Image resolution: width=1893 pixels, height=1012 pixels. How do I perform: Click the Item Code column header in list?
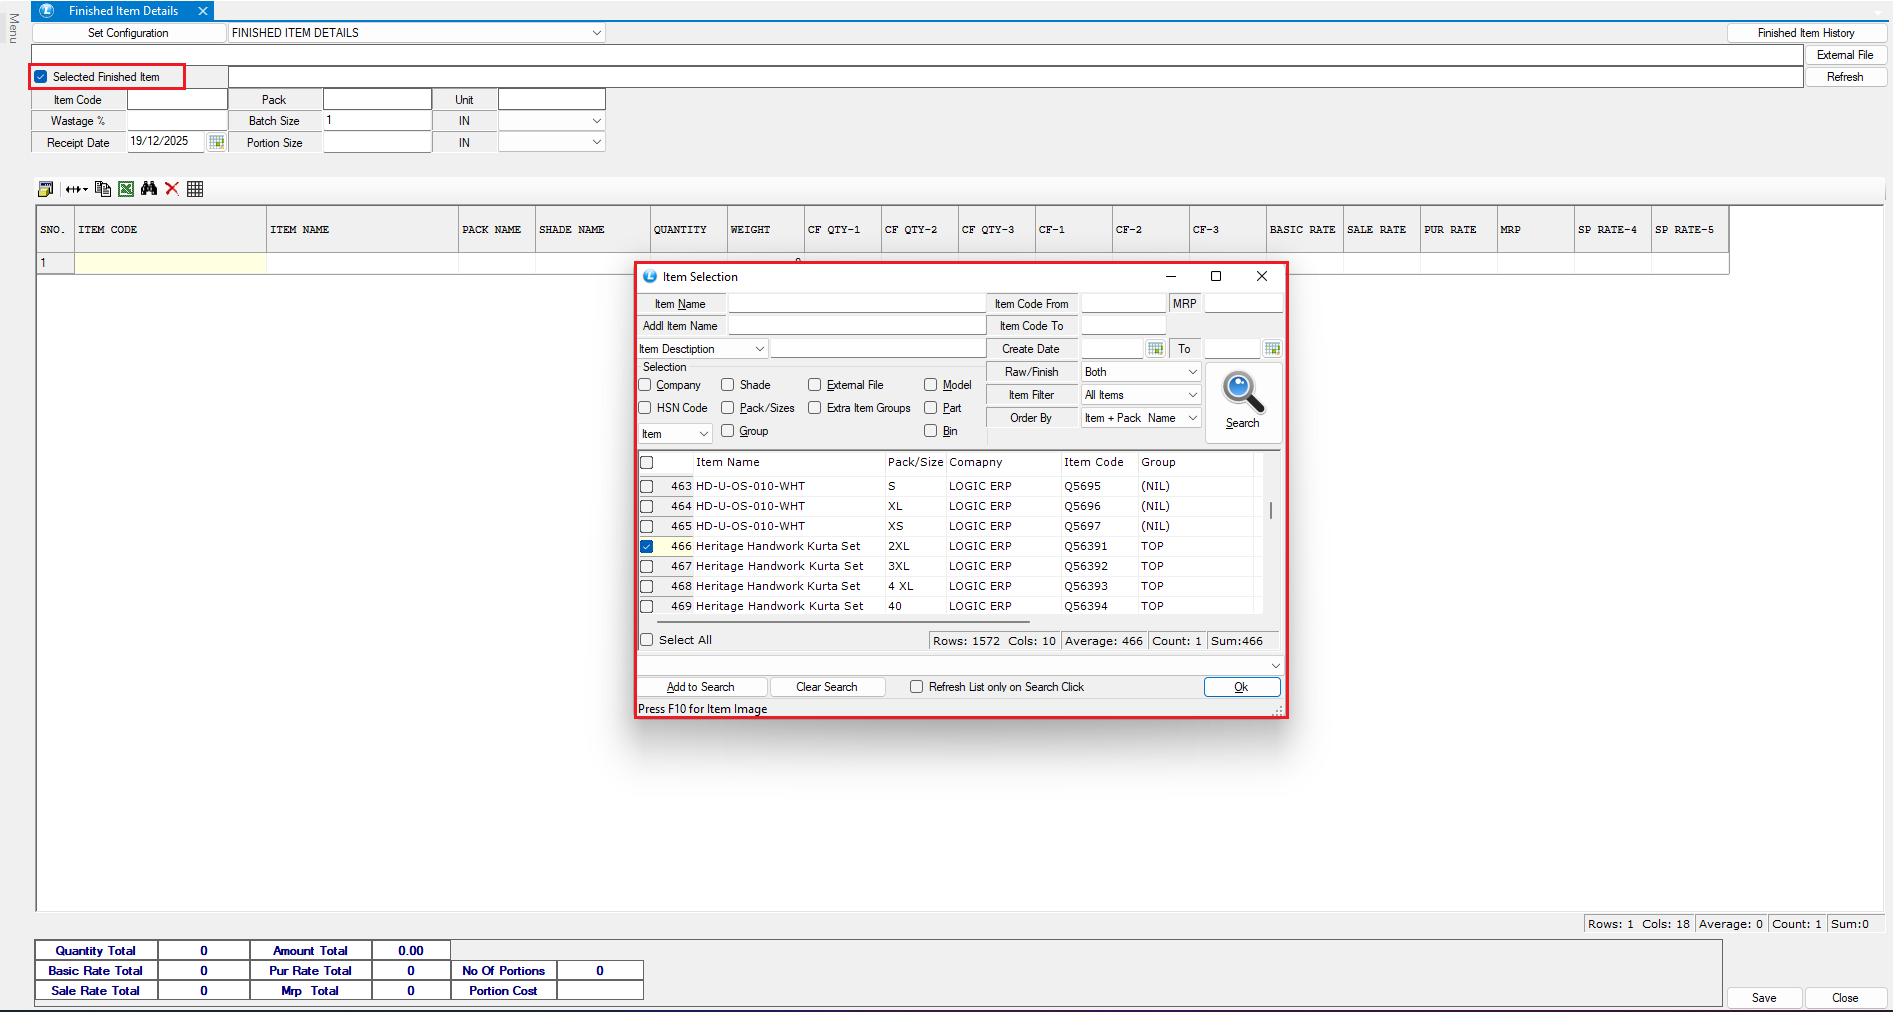tap(1093, 462)
